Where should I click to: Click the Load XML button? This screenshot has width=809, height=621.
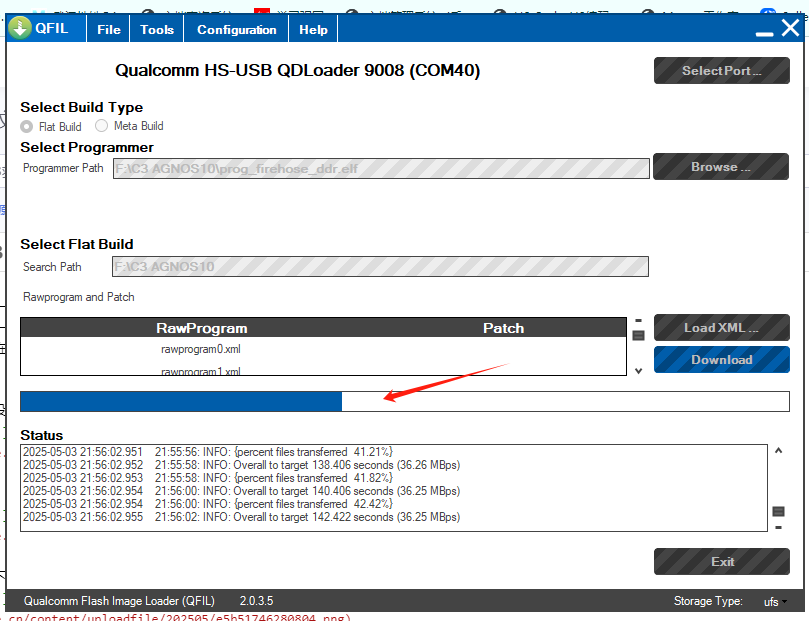click(x=721, y=328)
